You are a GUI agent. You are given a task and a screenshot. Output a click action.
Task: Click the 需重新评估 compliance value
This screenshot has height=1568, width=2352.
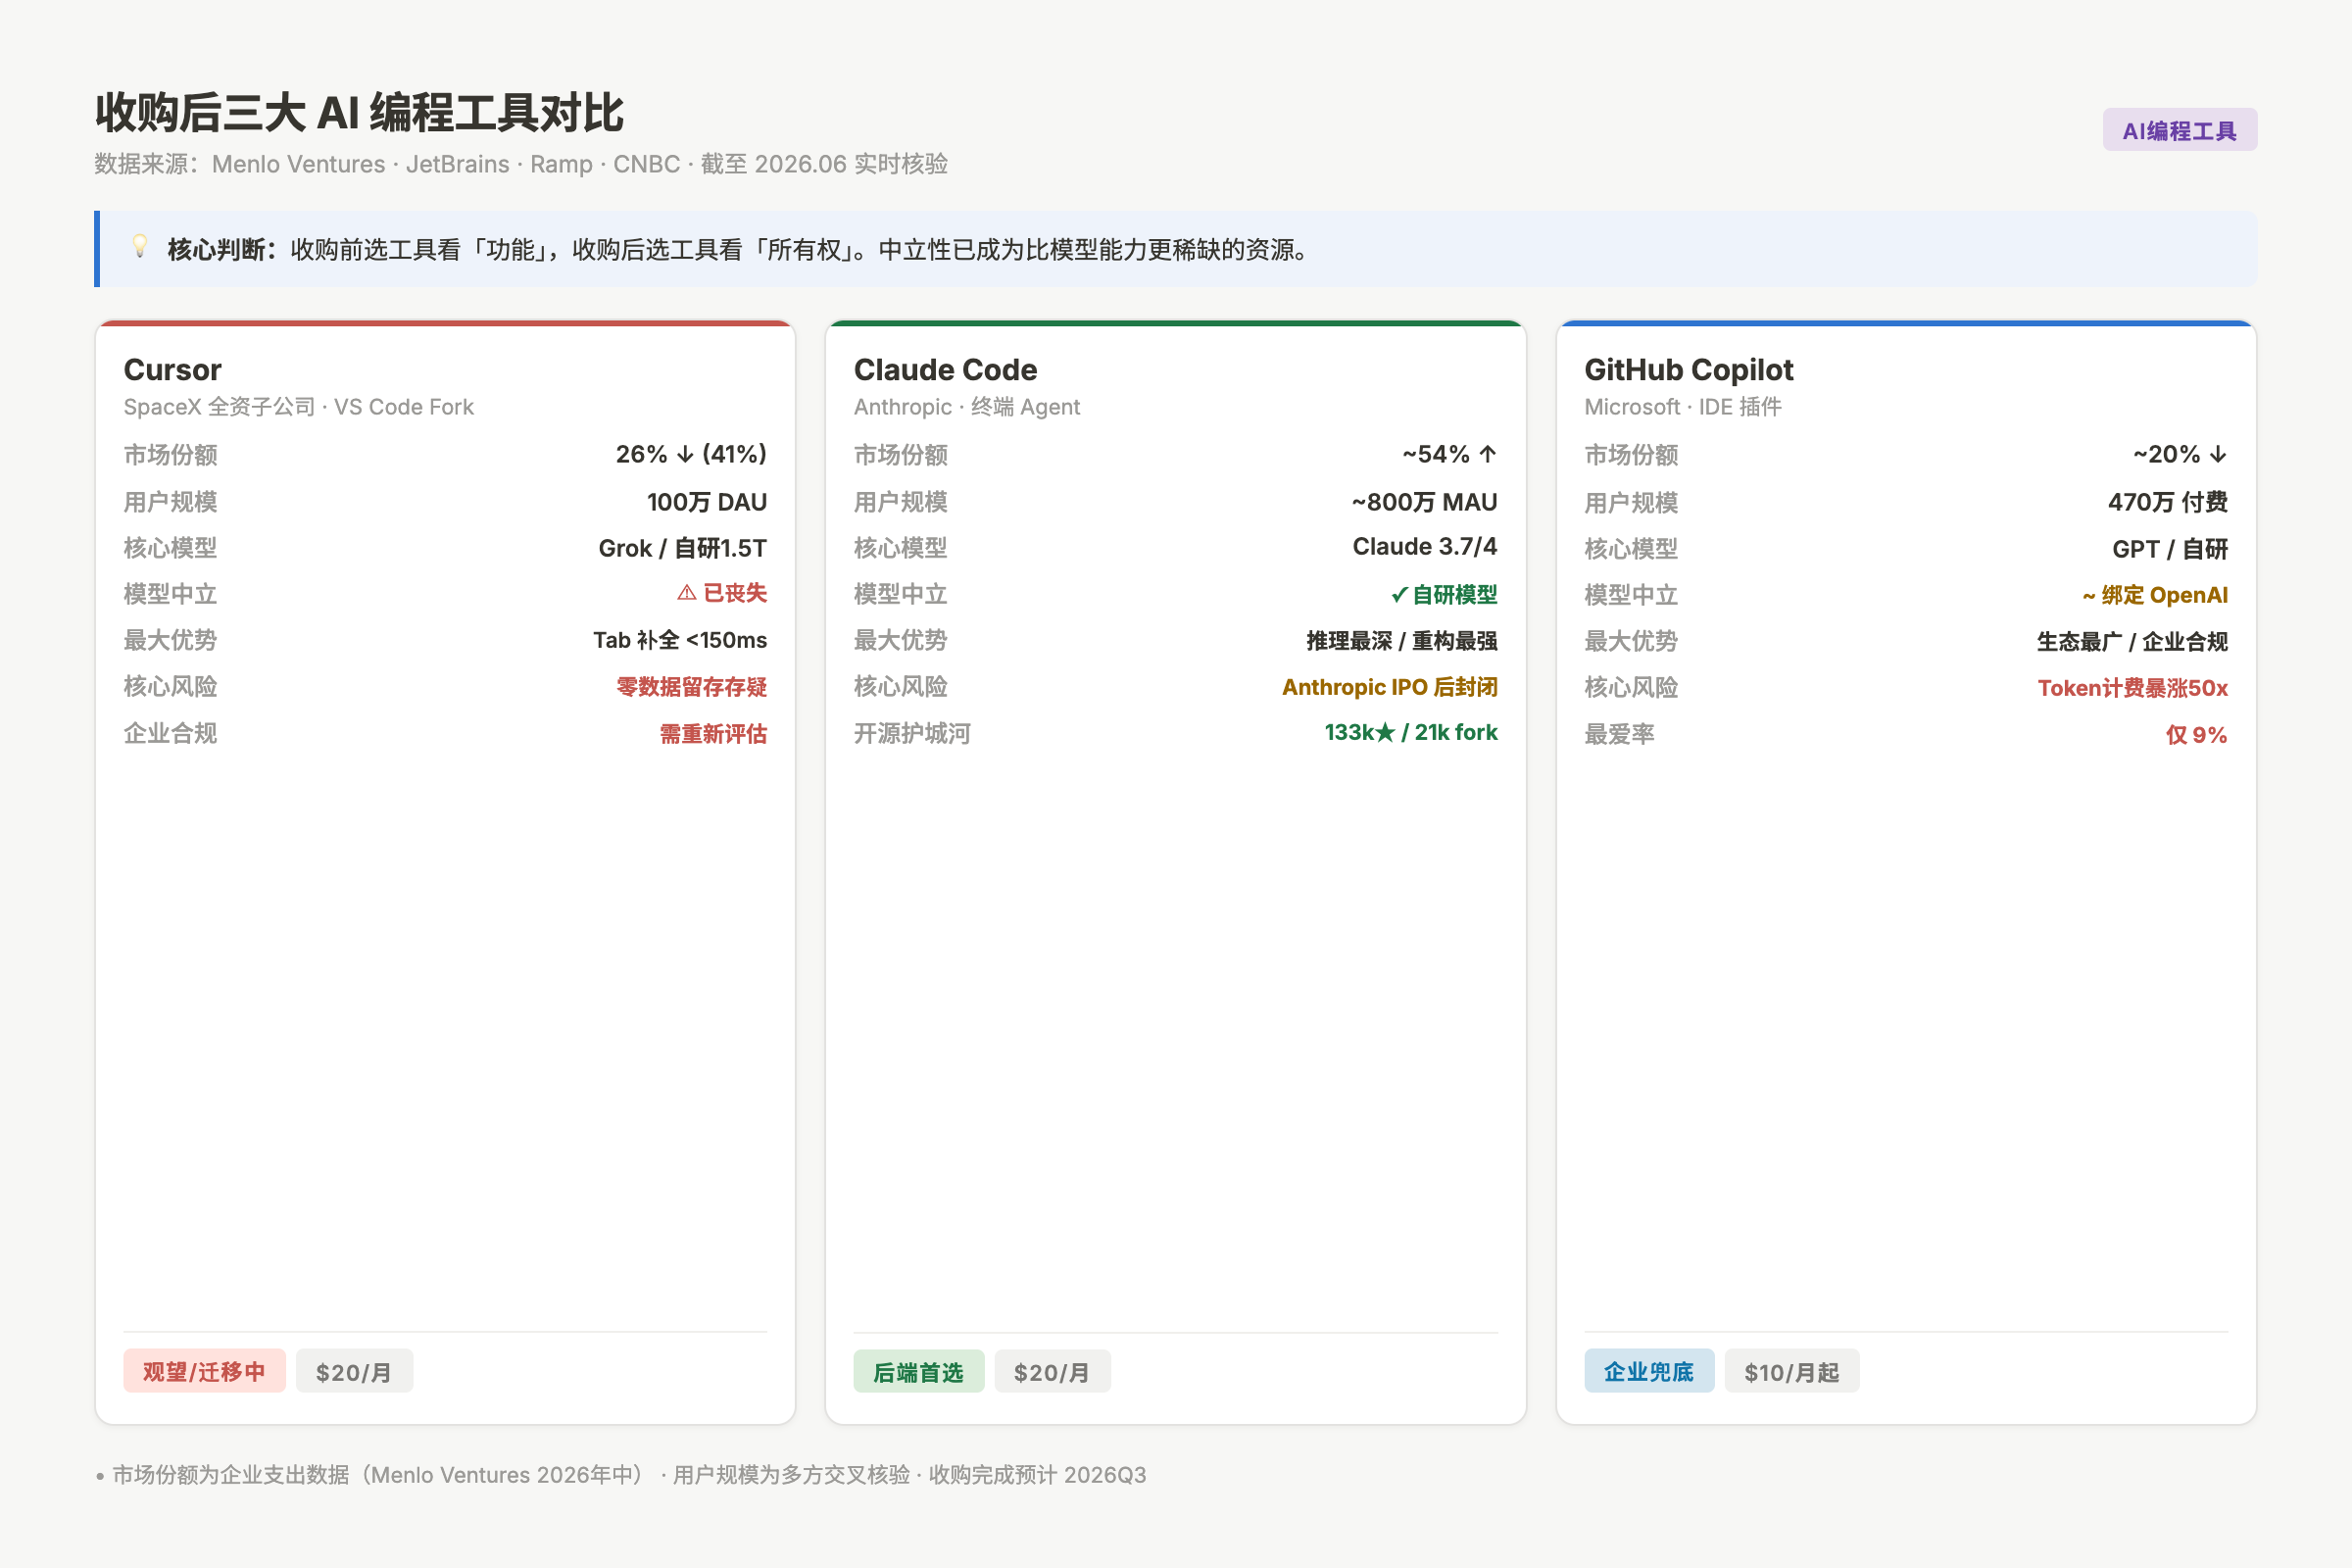713,734
